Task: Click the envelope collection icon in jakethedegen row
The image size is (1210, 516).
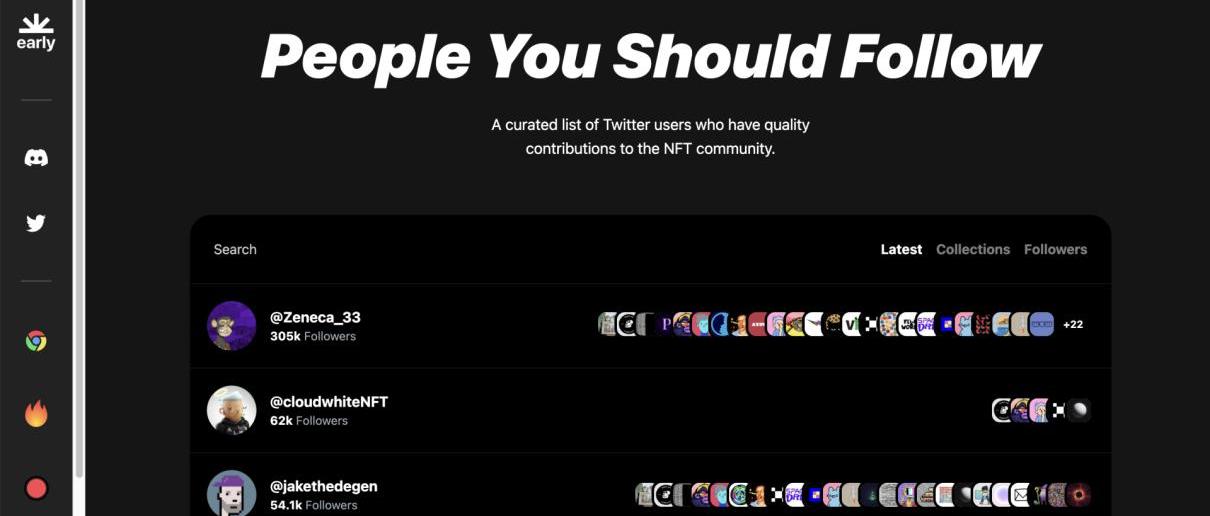Action: point(1021,494)
